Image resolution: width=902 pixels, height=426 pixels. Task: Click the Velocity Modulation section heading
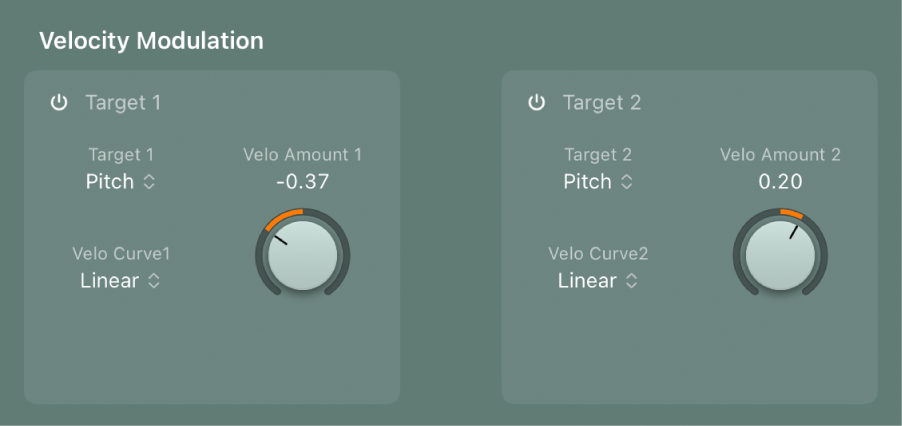click(151, 41)
